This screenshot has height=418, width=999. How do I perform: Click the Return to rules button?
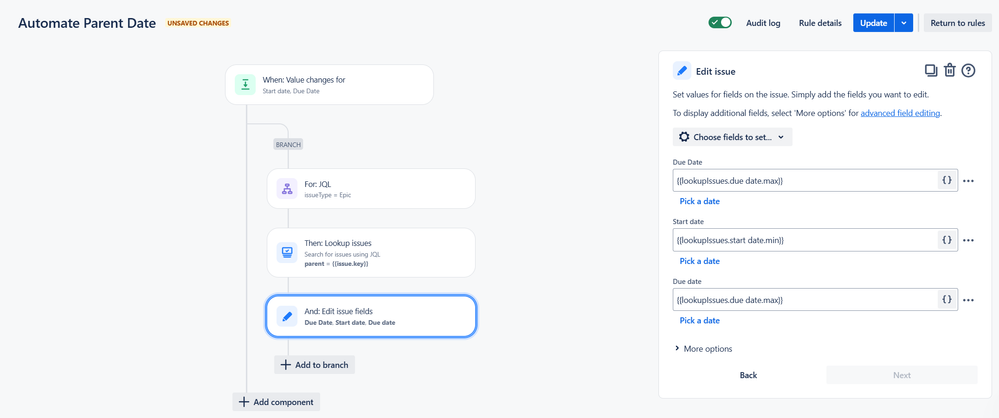pyautogui.click(x=957, y=23)
